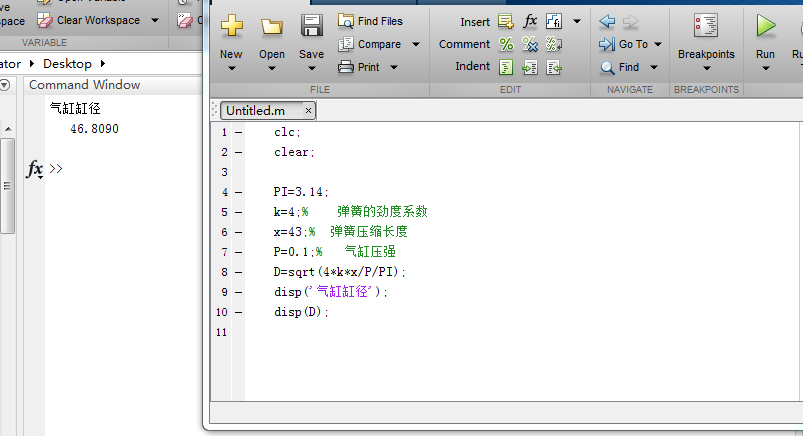Click the Desktop folder in the path
The width and height of the screenshot is (803, 436).
(x=67, y=64)
